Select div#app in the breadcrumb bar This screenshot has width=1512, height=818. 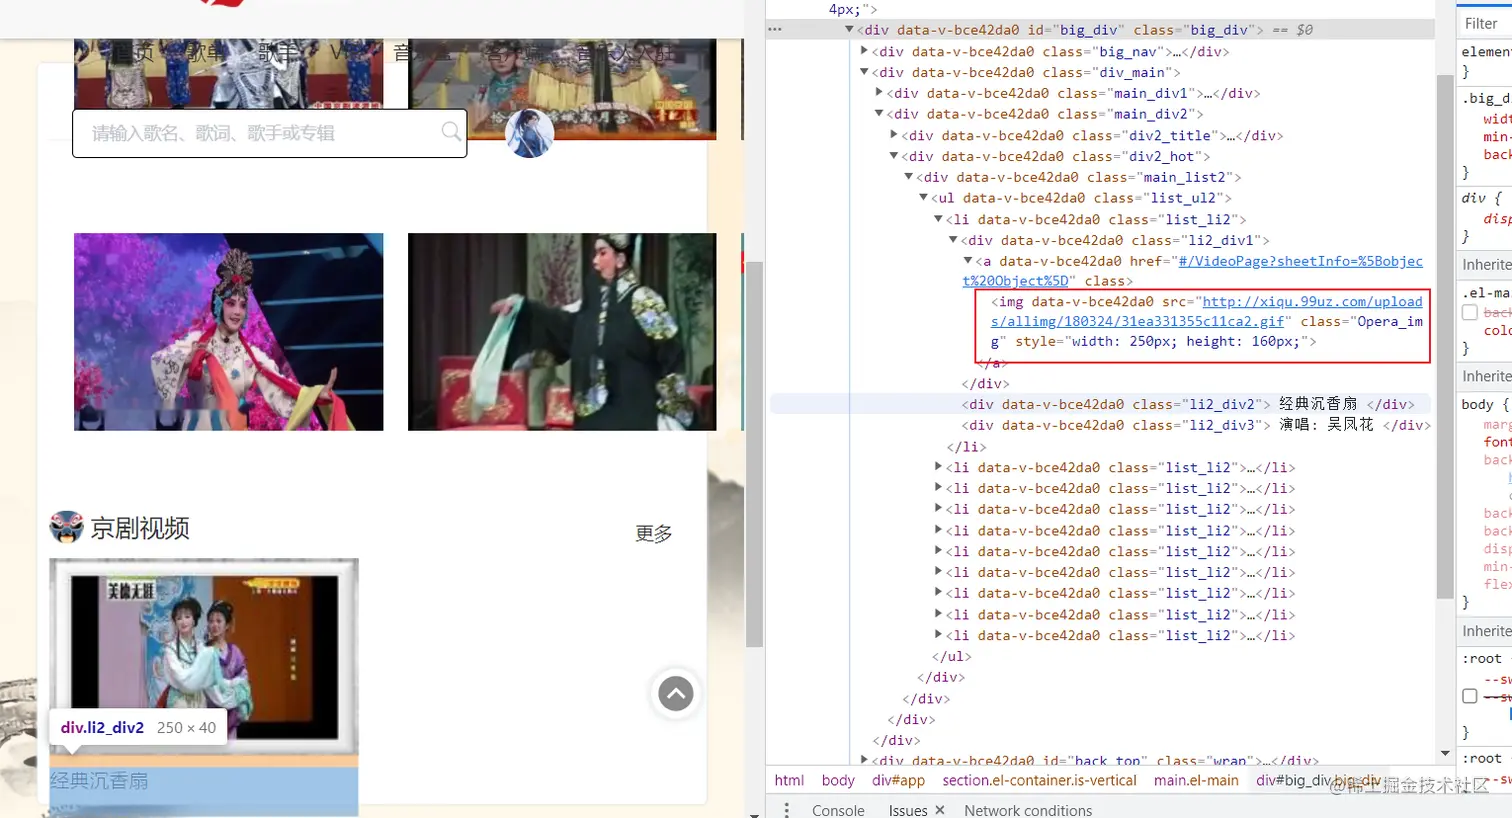(898, 780)
